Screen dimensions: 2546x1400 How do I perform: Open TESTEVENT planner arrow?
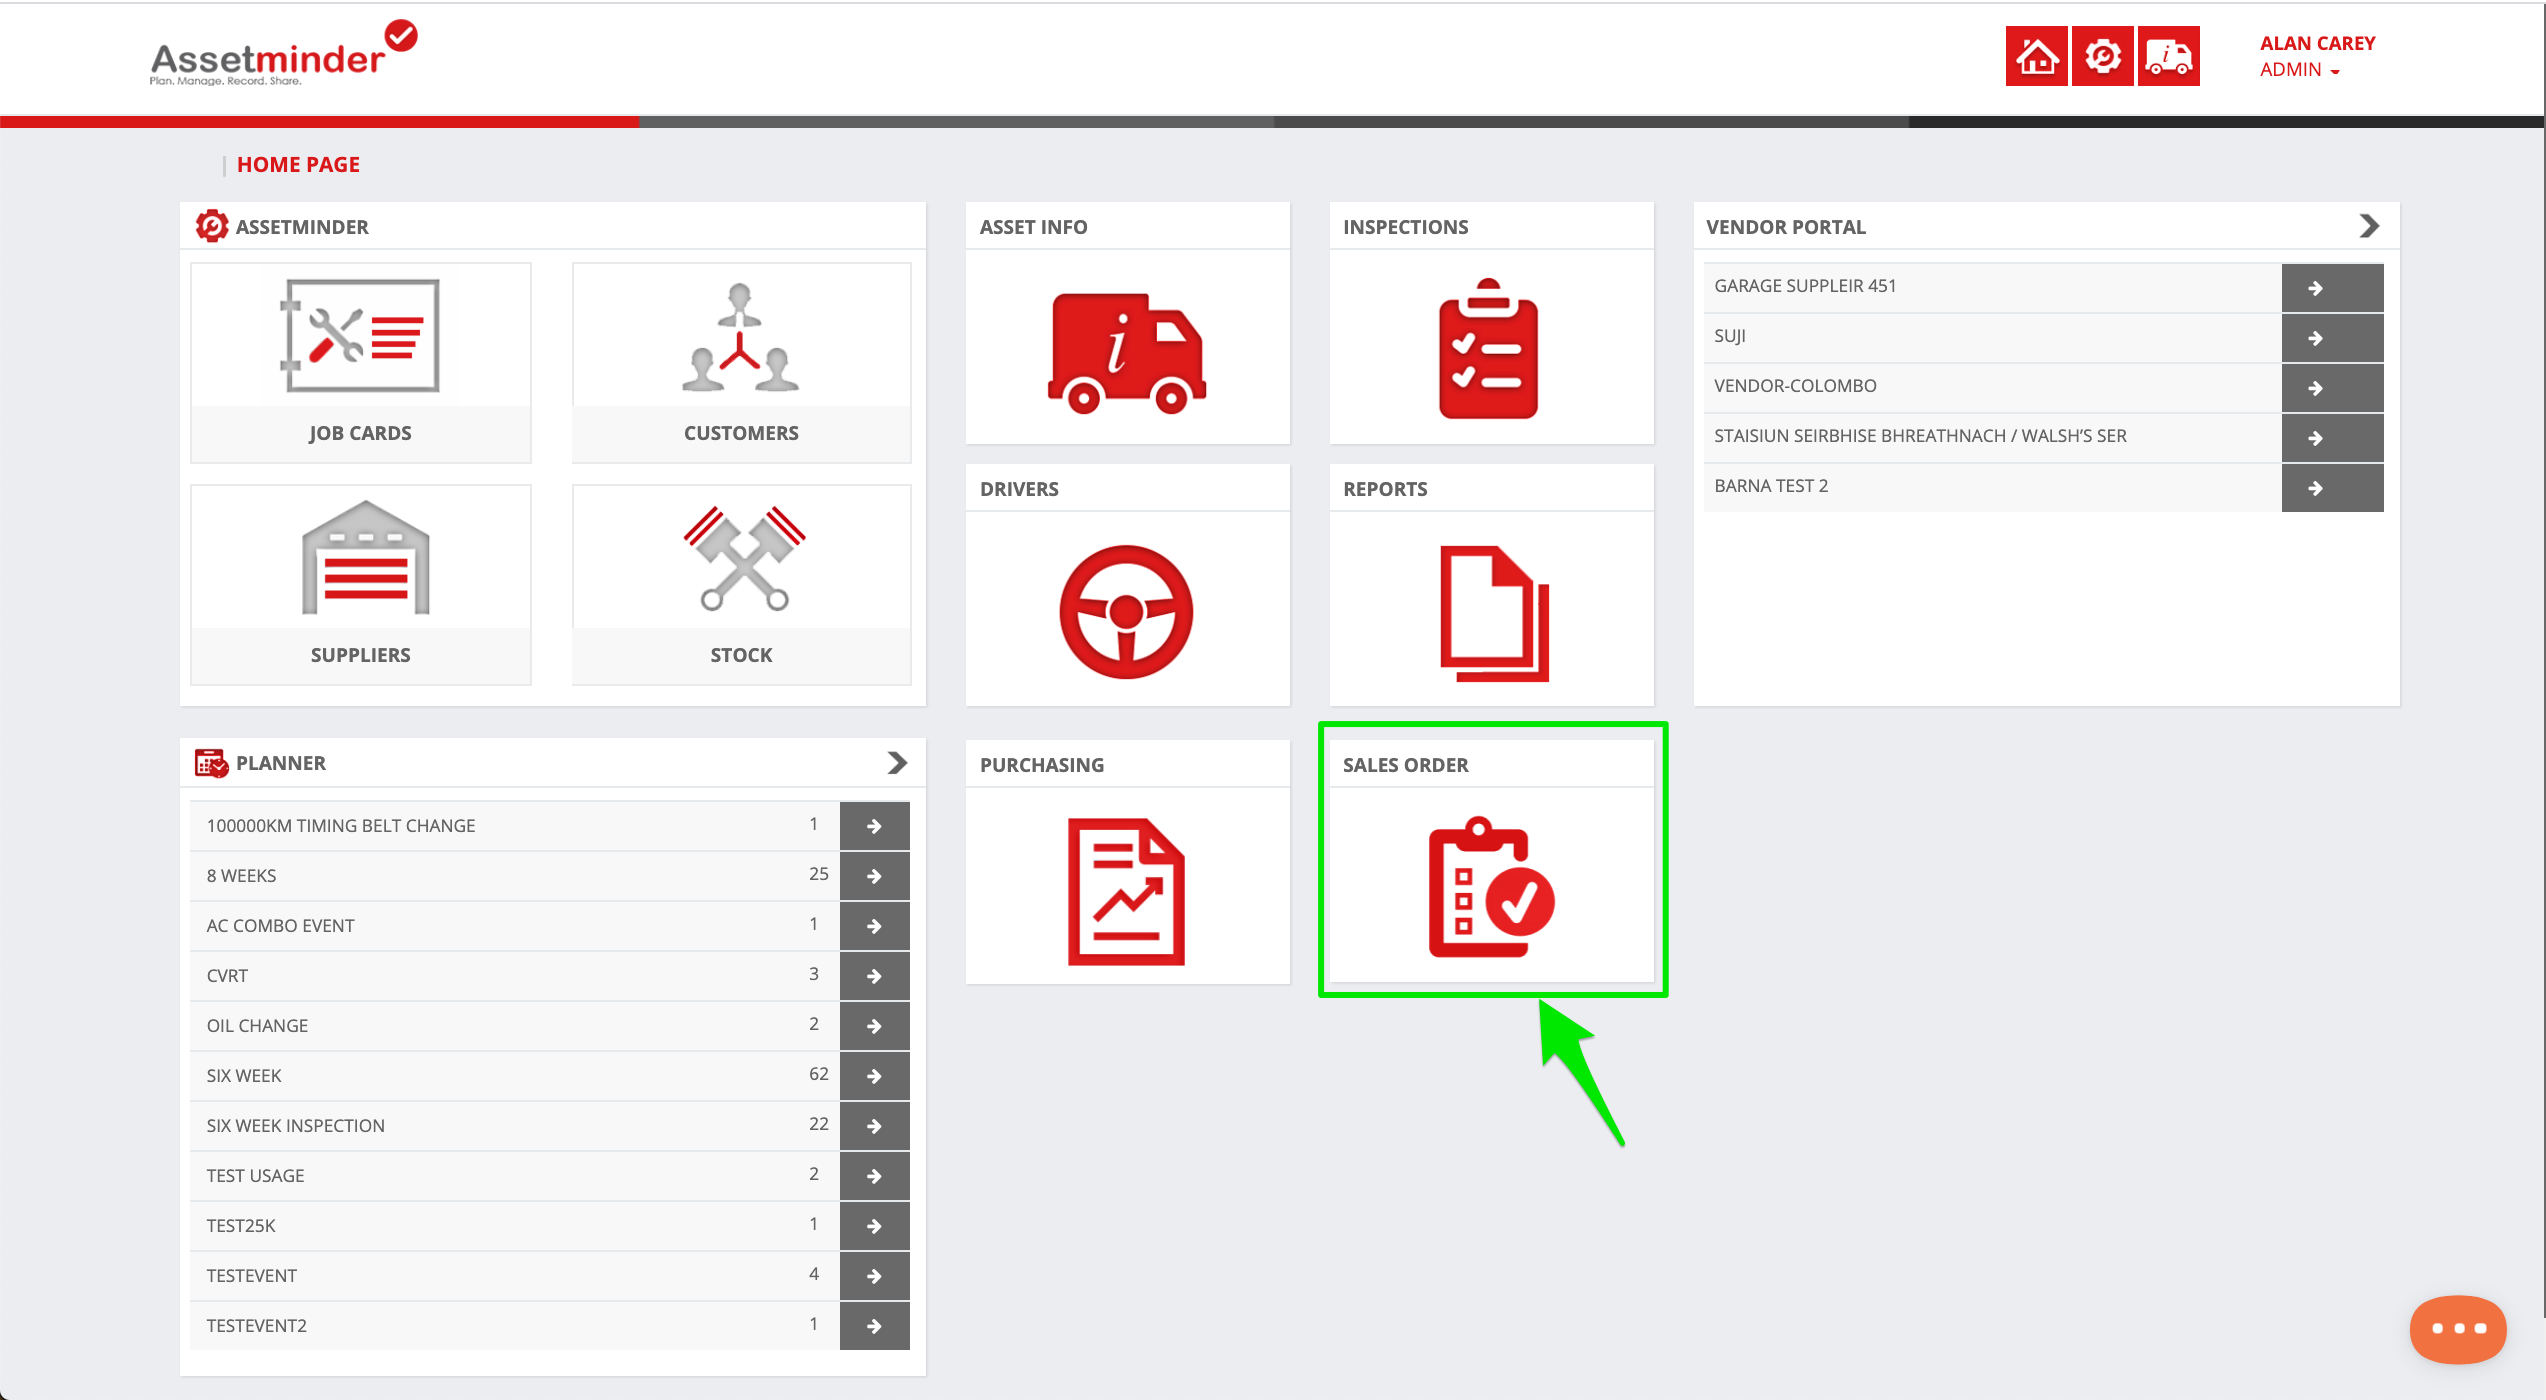pyautogui.click(x=875, y=1276)
